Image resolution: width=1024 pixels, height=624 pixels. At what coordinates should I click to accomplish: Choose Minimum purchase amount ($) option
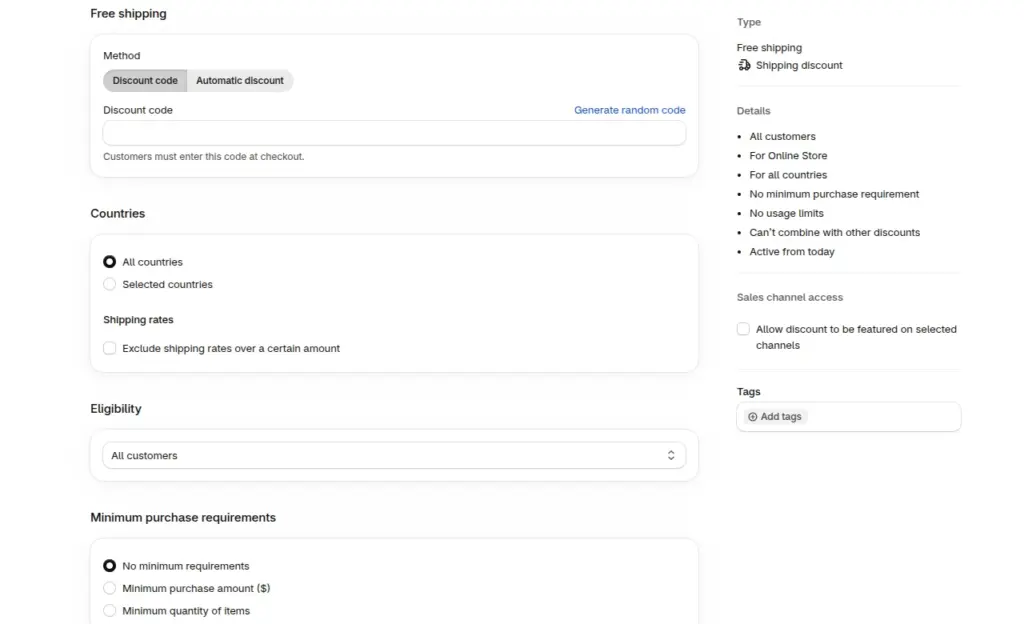pyautogui.click(x=110, y=589)
